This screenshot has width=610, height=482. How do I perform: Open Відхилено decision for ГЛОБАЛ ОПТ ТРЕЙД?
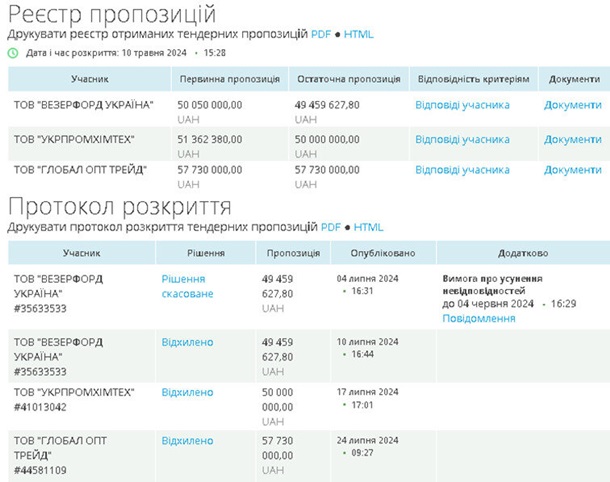(x=187, y=440)
